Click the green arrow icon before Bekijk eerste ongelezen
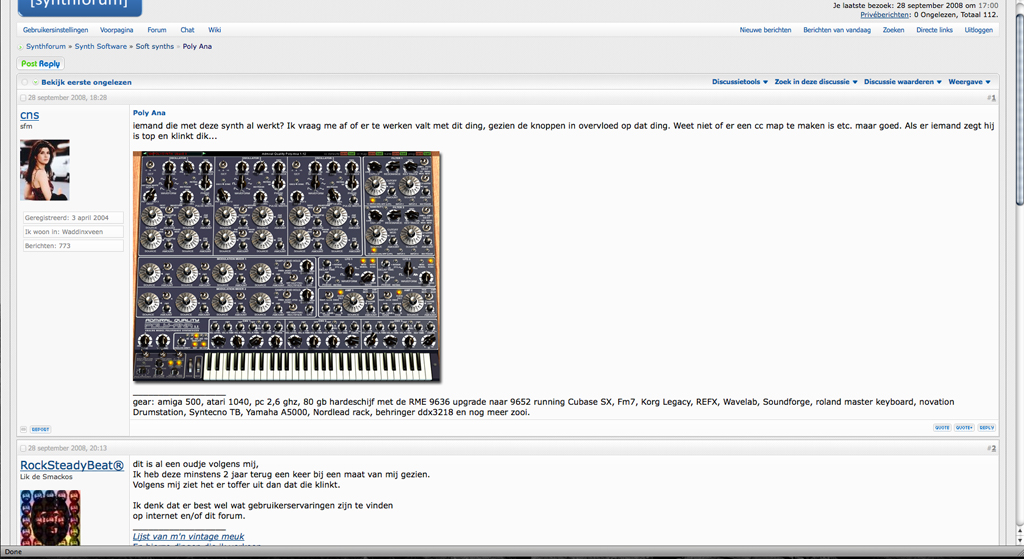Screen dimensions: 1024x559 coord(35,82)
